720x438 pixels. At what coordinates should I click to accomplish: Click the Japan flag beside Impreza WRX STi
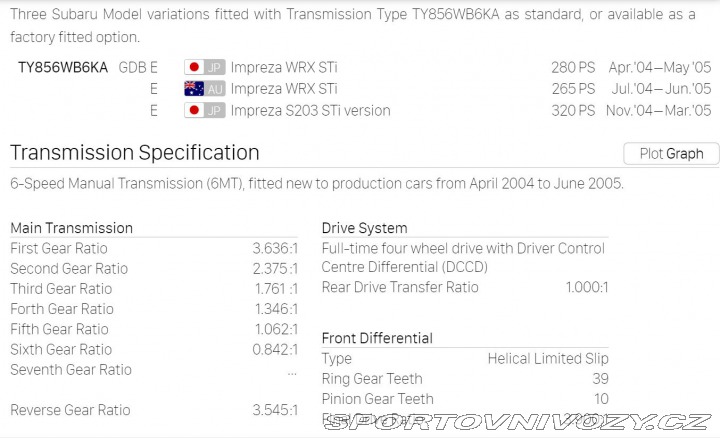194,67
